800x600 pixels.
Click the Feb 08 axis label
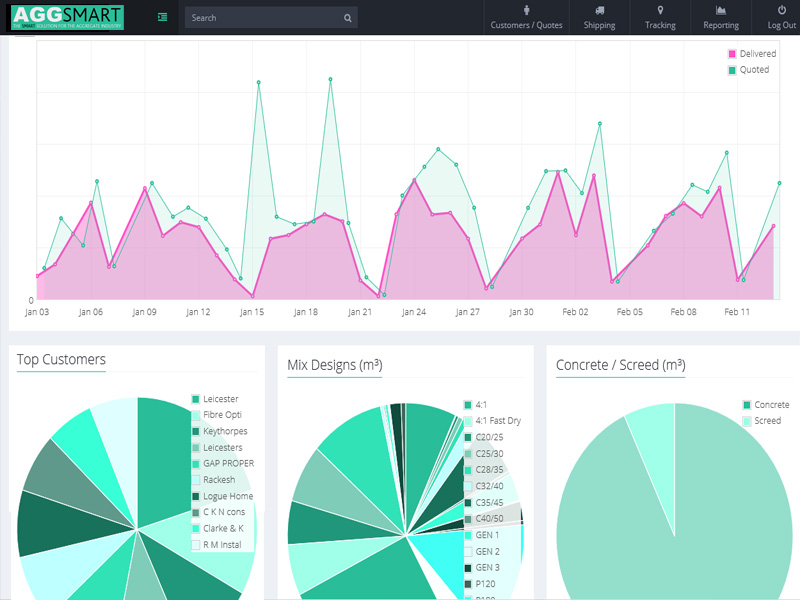tap(683, 312)
